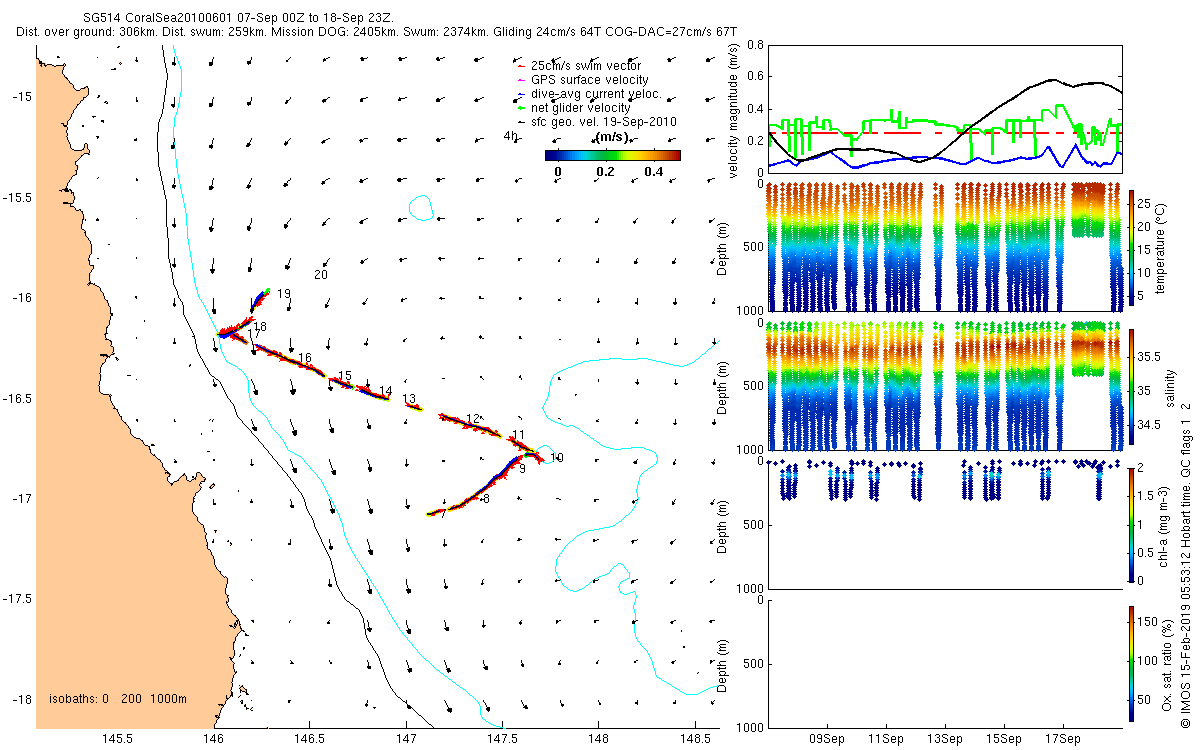The height and width of the screenshot is (750, 1200).
Task: Click latitude tick '-18' on the map axis
Action: (x=21, y=699)
